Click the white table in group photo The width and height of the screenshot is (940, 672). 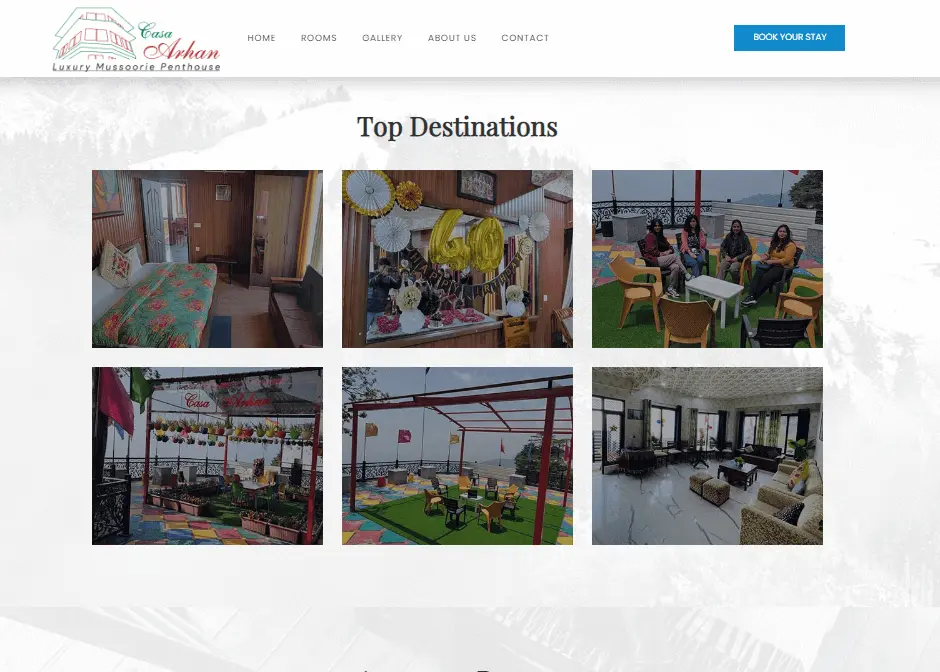tap(715, 295)
